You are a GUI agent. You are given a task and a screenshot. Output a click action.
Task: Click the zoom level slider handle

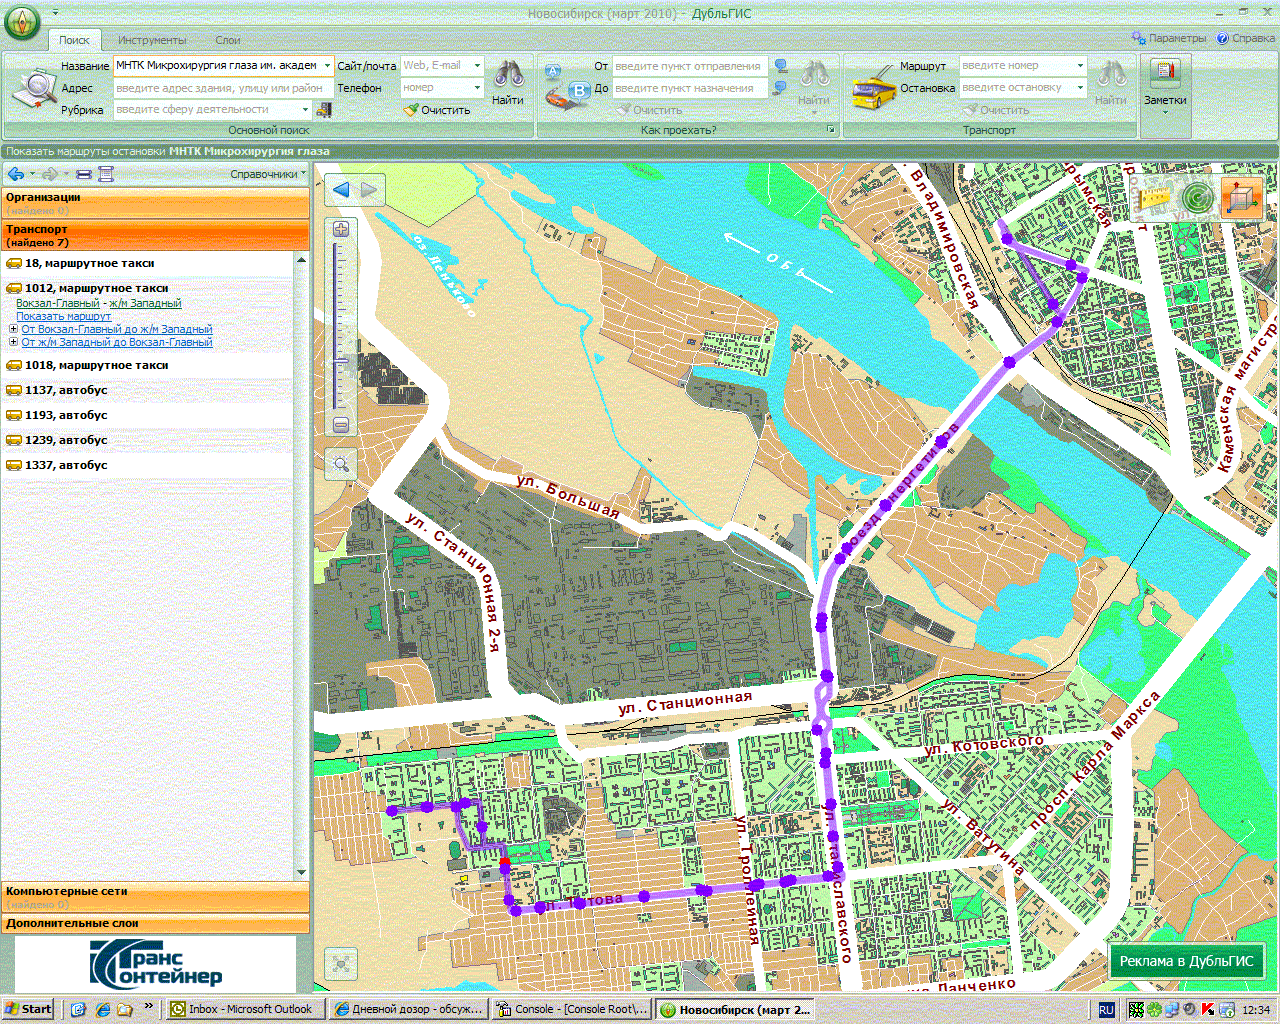341,361
